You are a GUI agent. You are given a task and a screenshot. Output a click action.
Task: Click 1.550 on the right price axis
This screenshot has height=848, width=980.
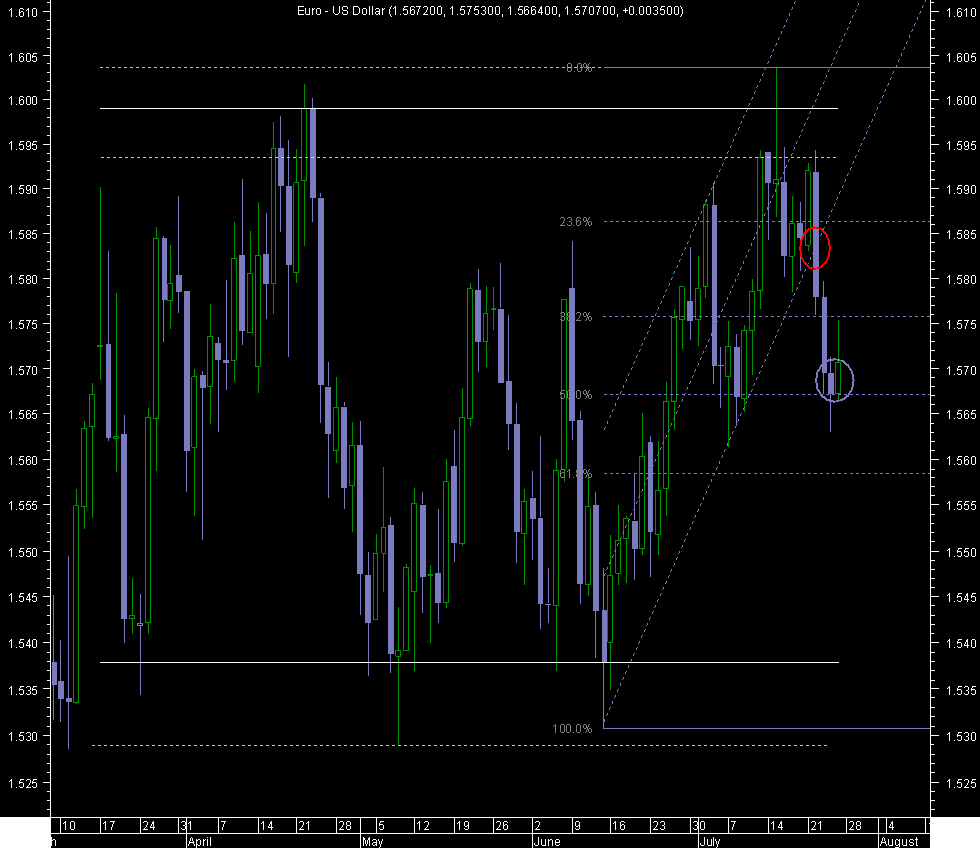click(961, 552)
